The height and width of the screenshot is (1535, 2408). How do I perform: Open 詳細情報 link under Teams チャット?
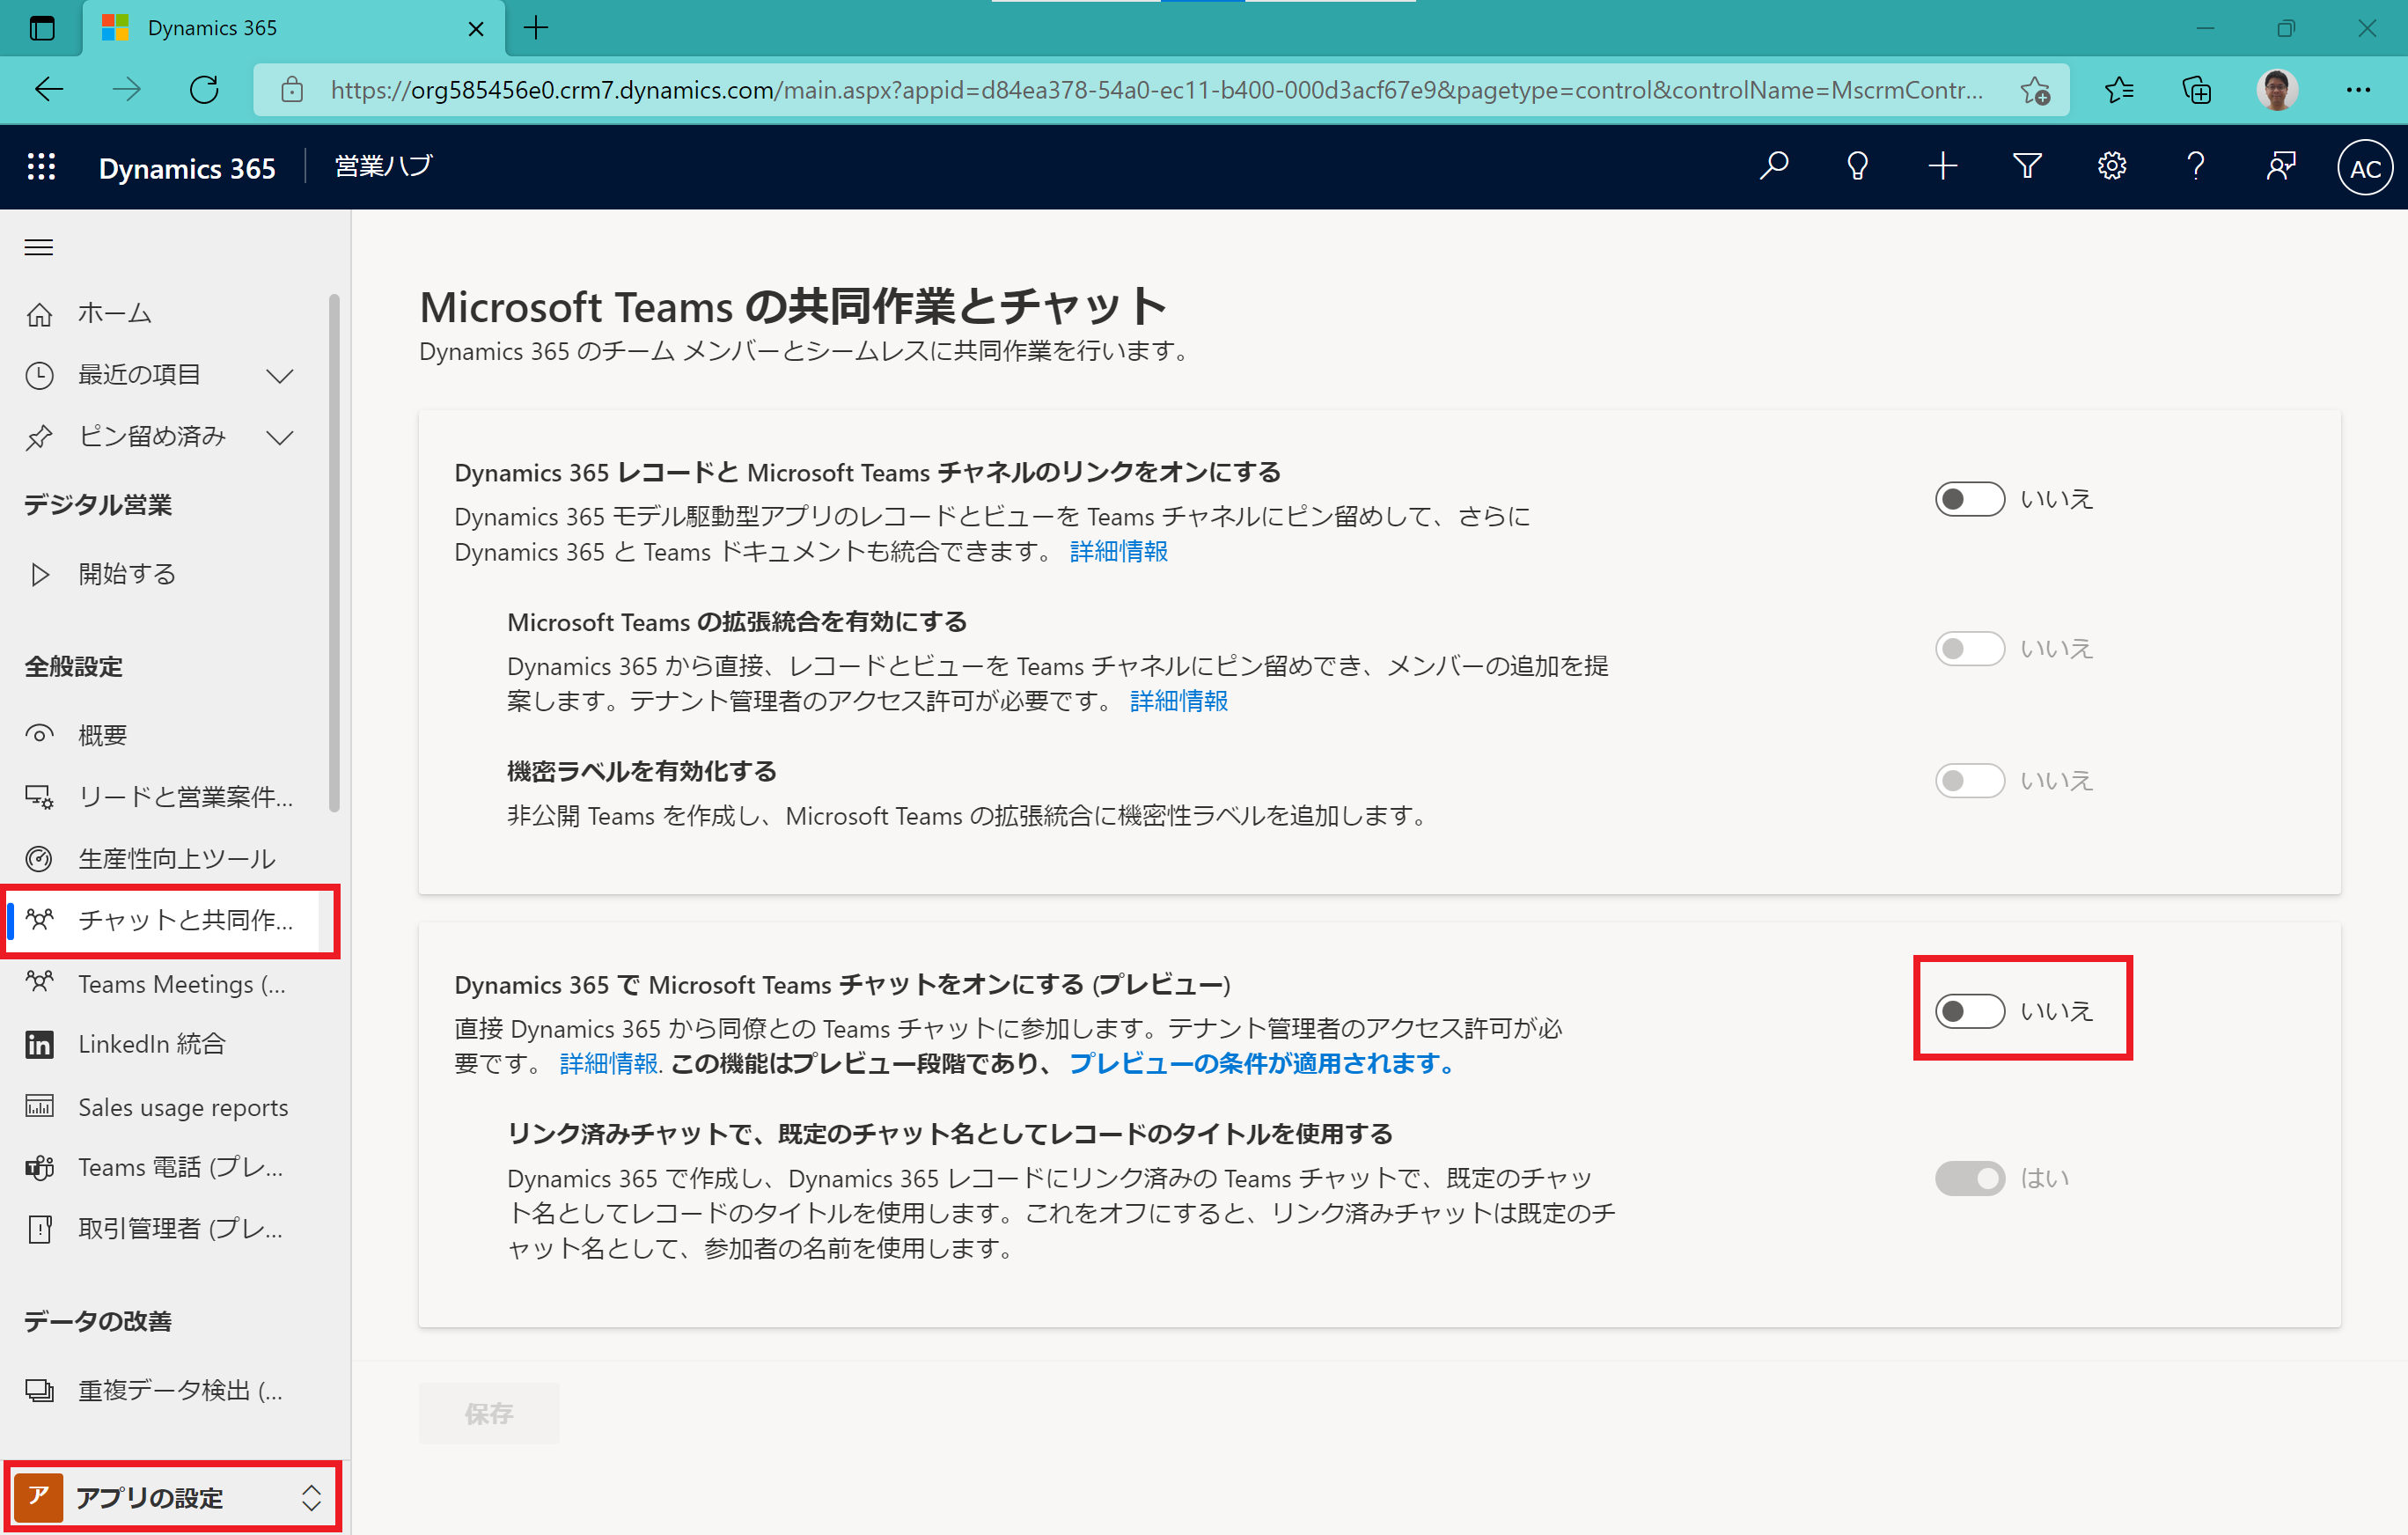coord(608,1063)
